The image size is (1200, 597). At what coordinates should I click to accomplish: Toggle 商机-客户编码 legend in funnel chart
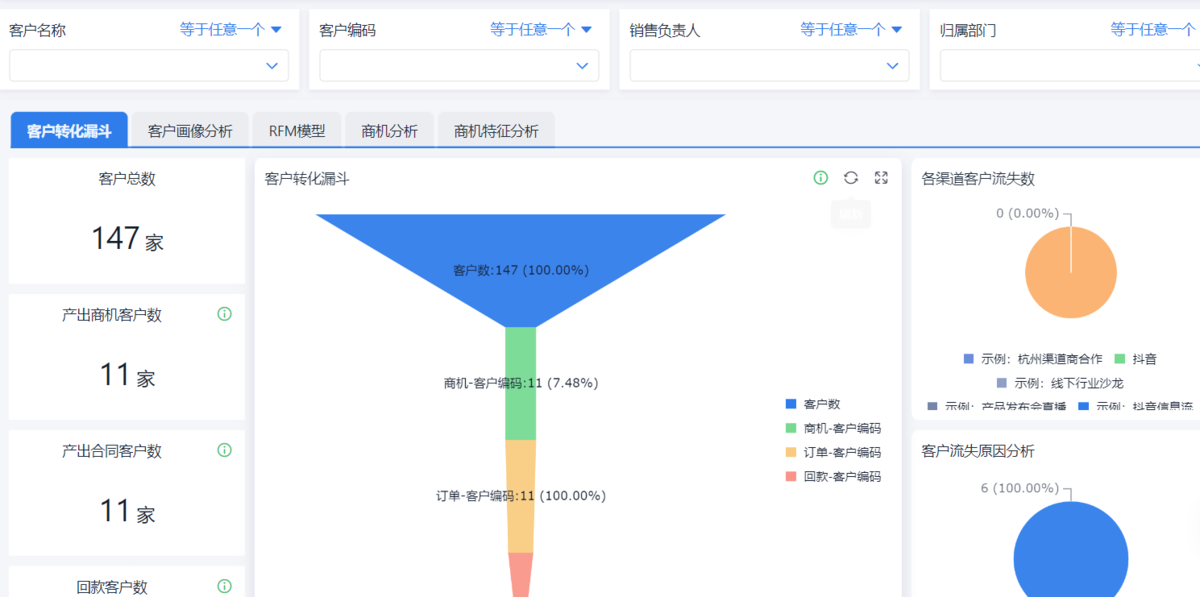point(833,428)
